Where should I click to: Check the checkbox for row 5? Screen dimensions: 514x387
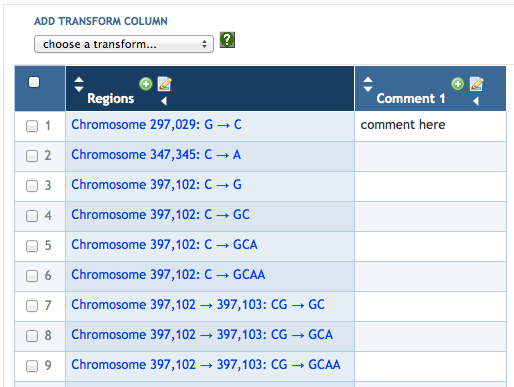[x=32, y=246]
